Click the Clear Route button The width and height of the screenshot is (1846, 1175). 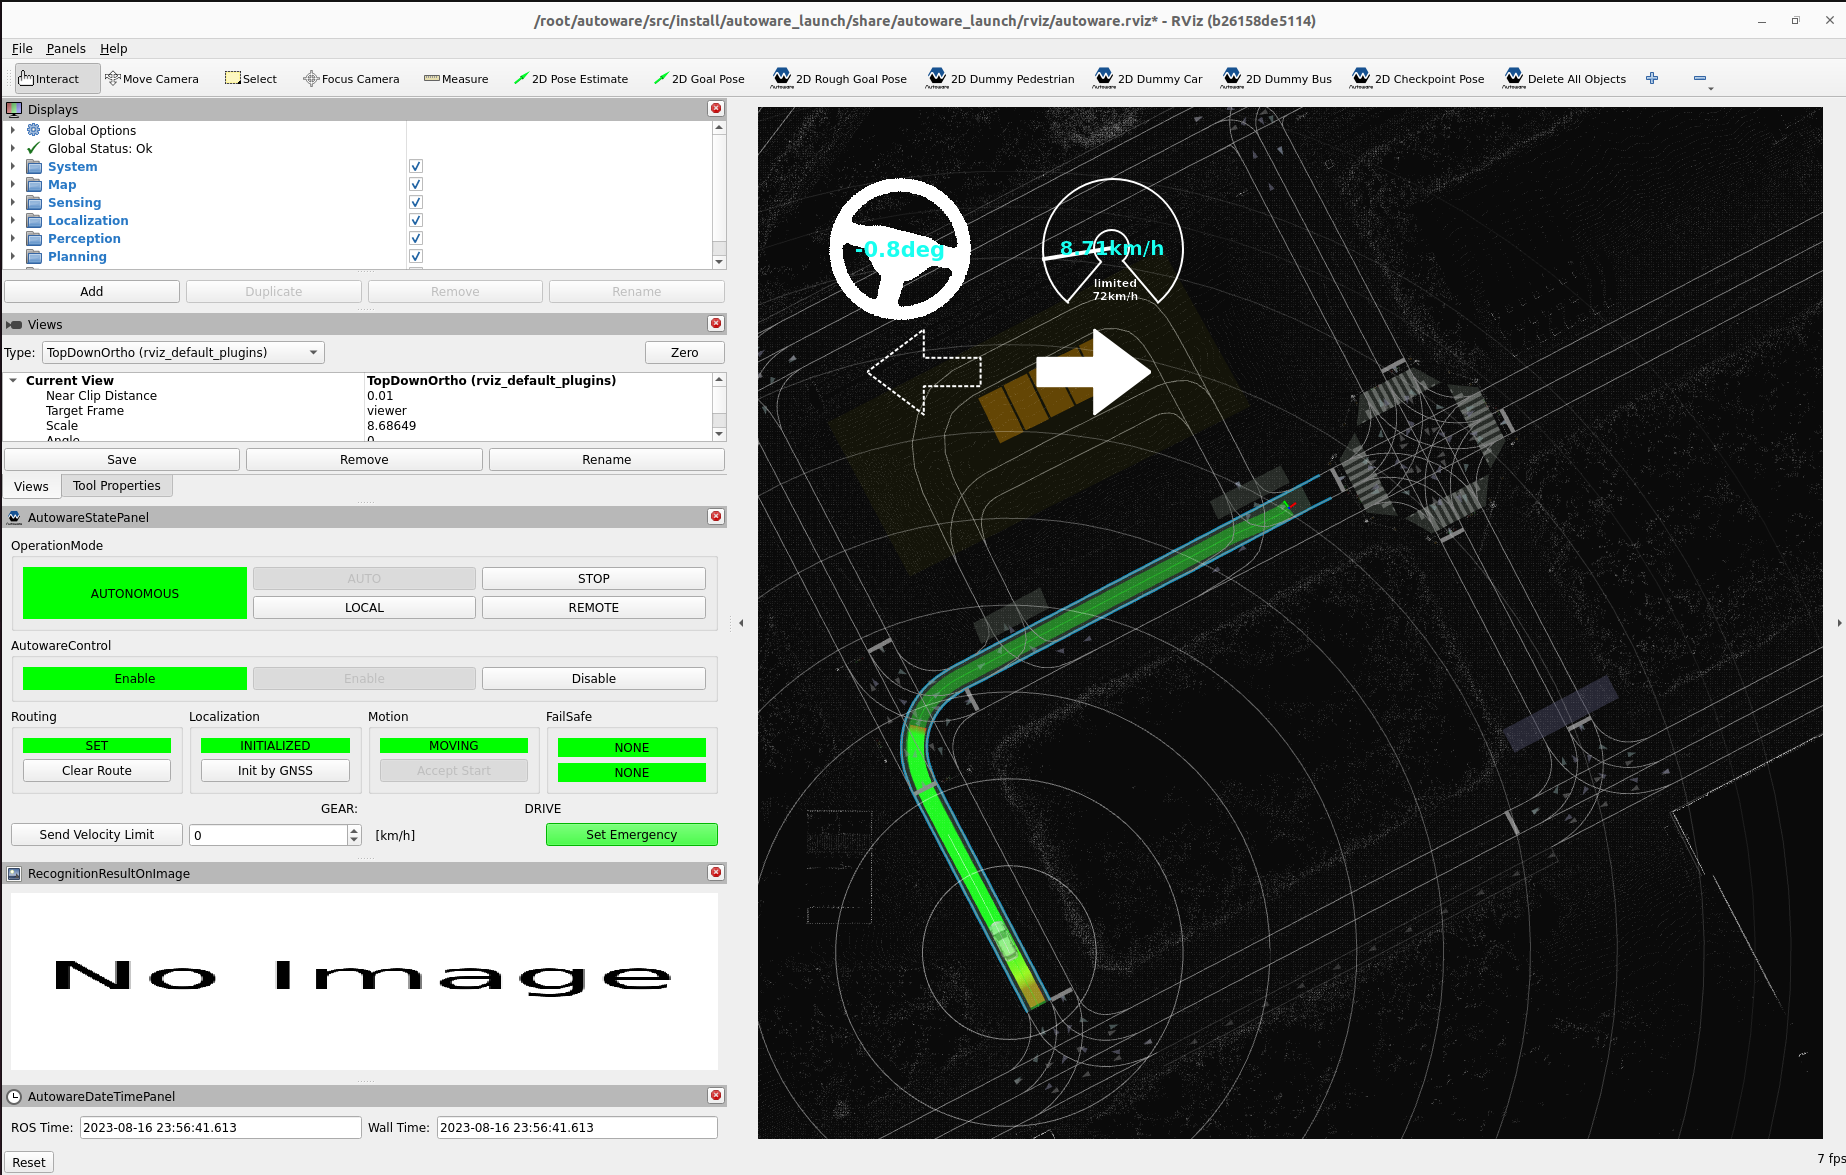click(x=97, y=770)
